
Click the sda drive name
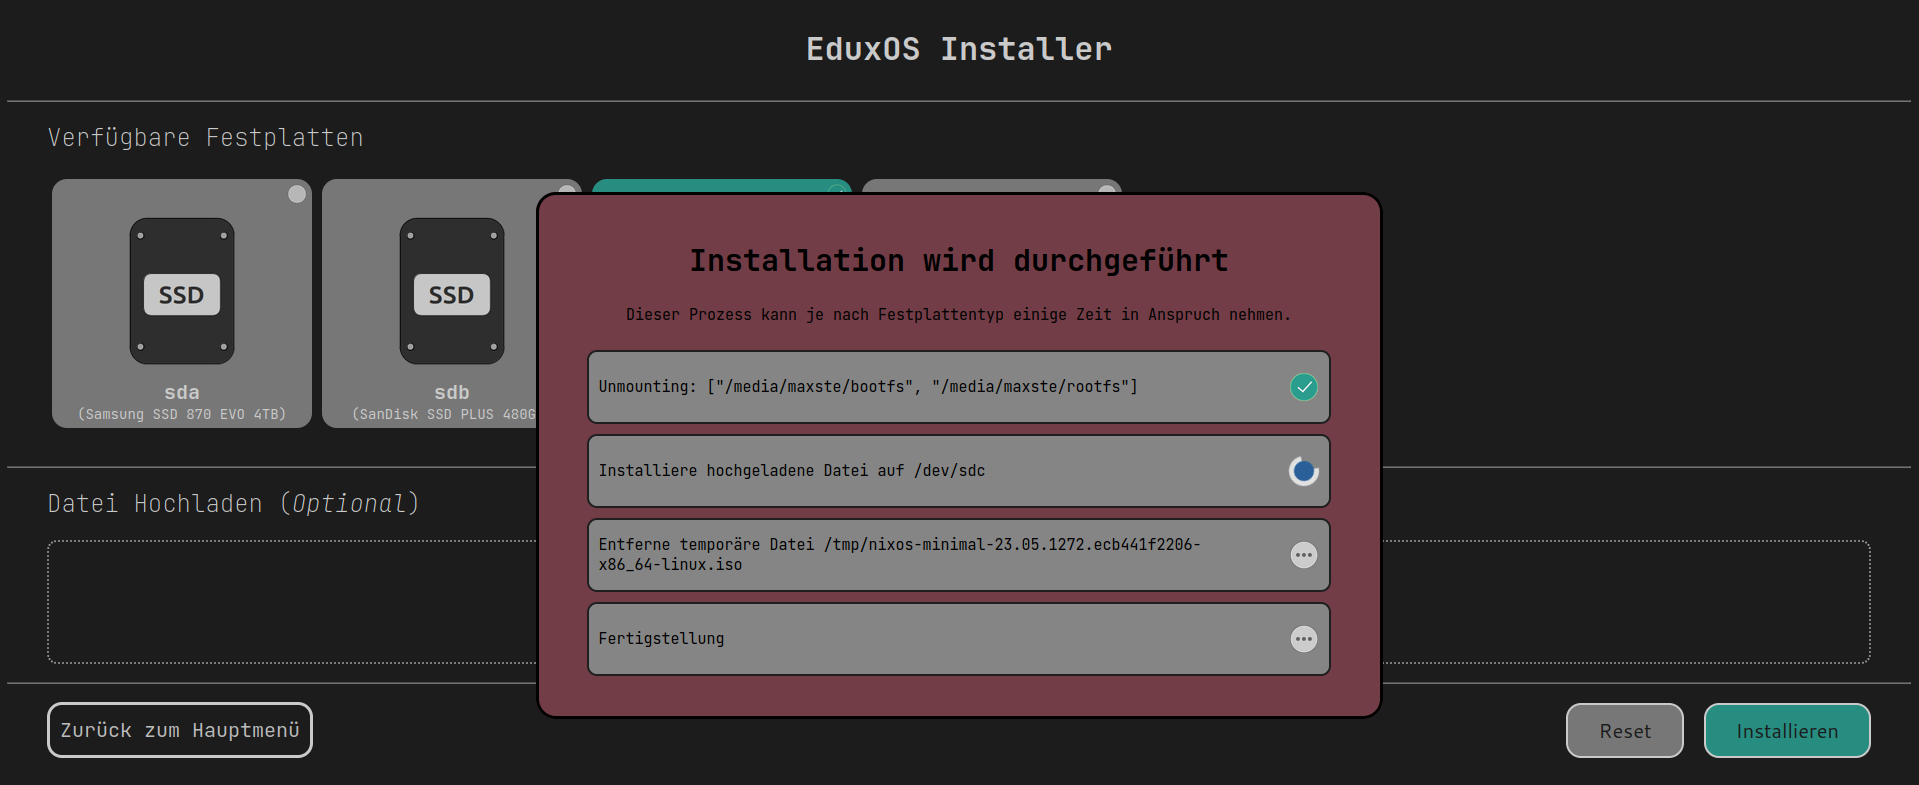coord(182,392)
